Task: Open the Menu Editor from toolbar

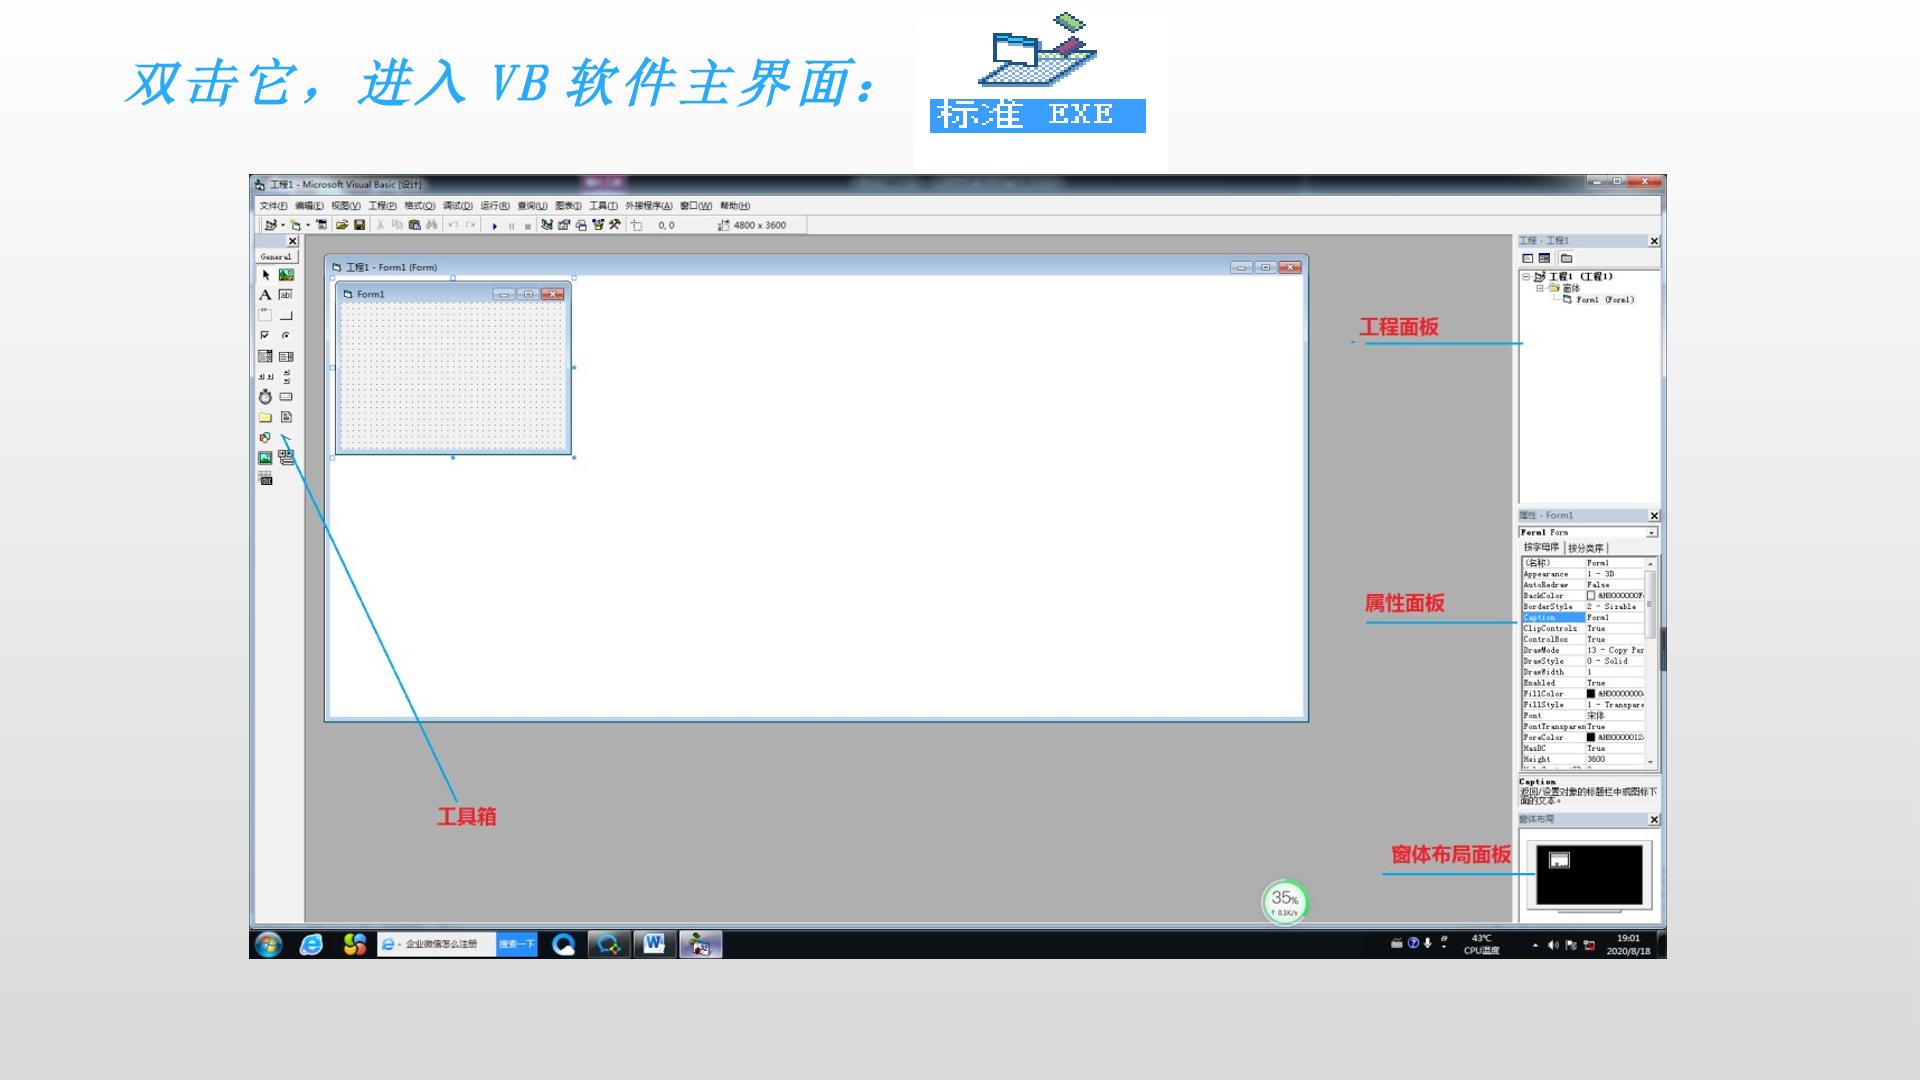Action: [322, 225]
